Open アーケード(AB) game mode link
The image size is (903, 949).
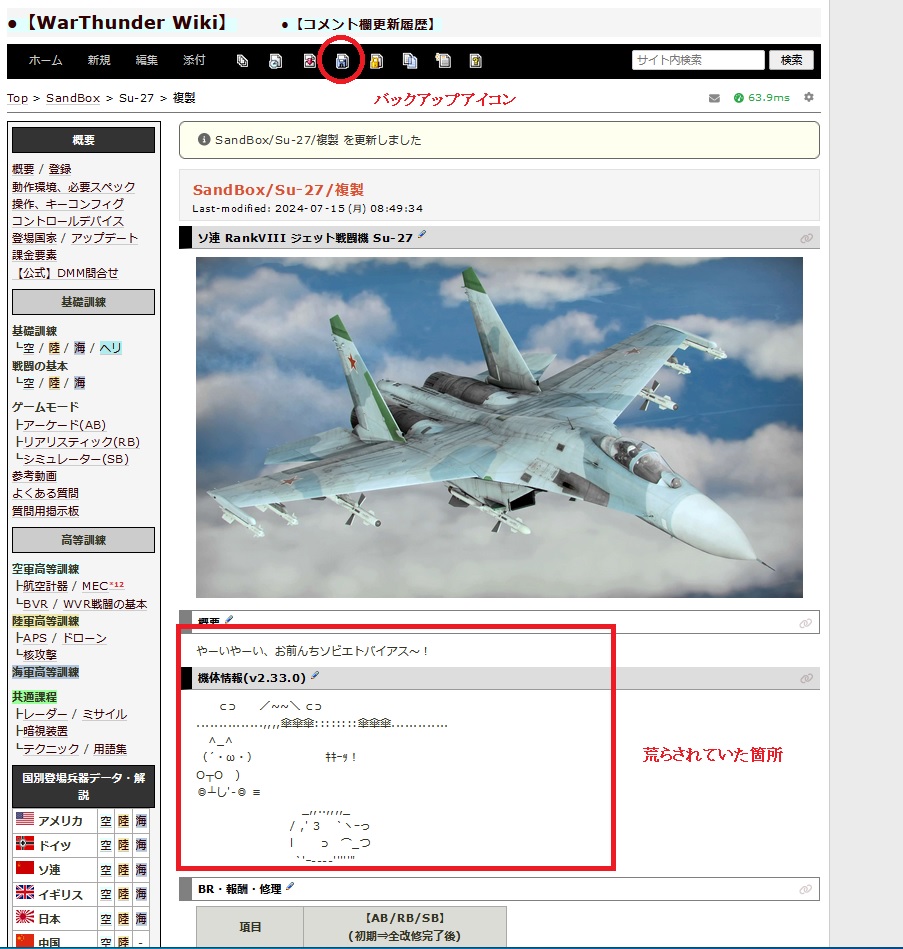64,425
